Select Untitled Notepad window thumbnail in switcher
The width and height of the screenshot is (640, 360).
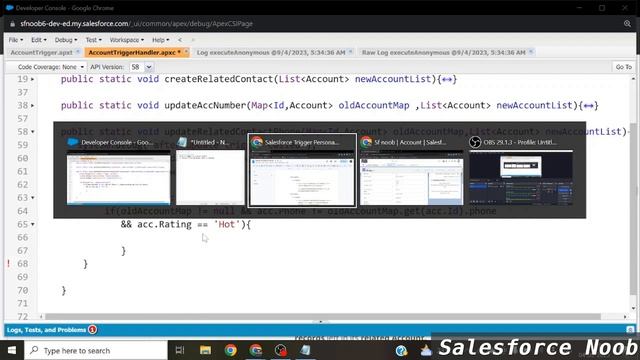click(x=210, y=177)
